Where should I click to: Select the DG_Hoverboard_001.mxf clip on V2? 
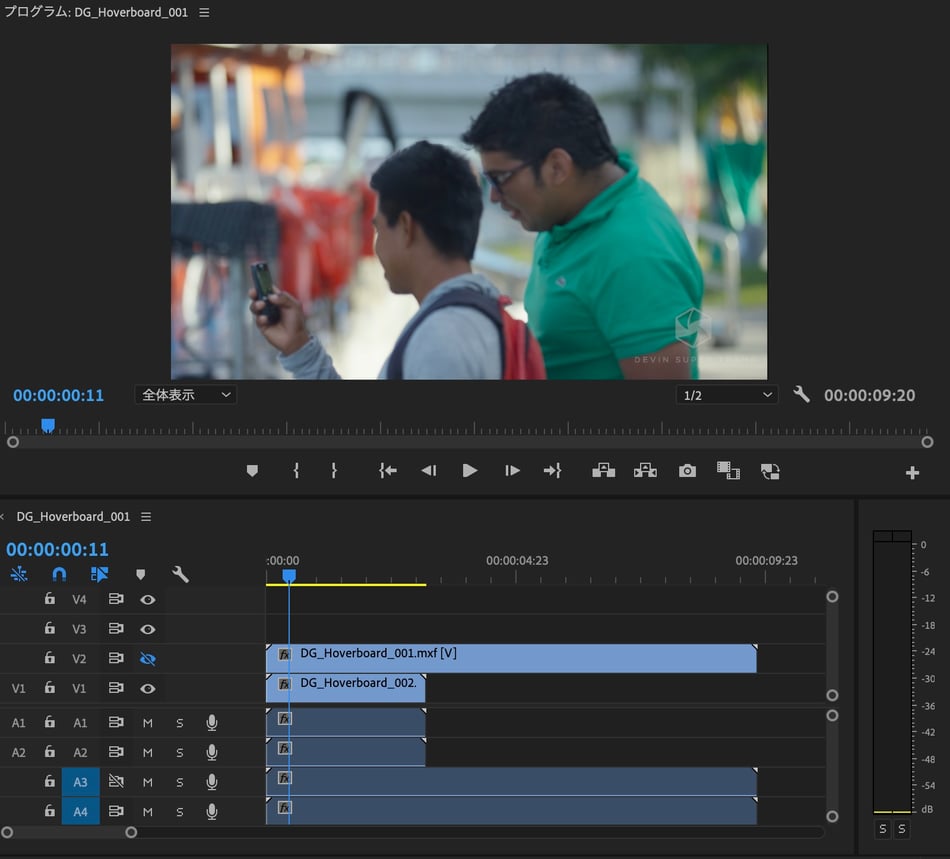coord(510,659)
